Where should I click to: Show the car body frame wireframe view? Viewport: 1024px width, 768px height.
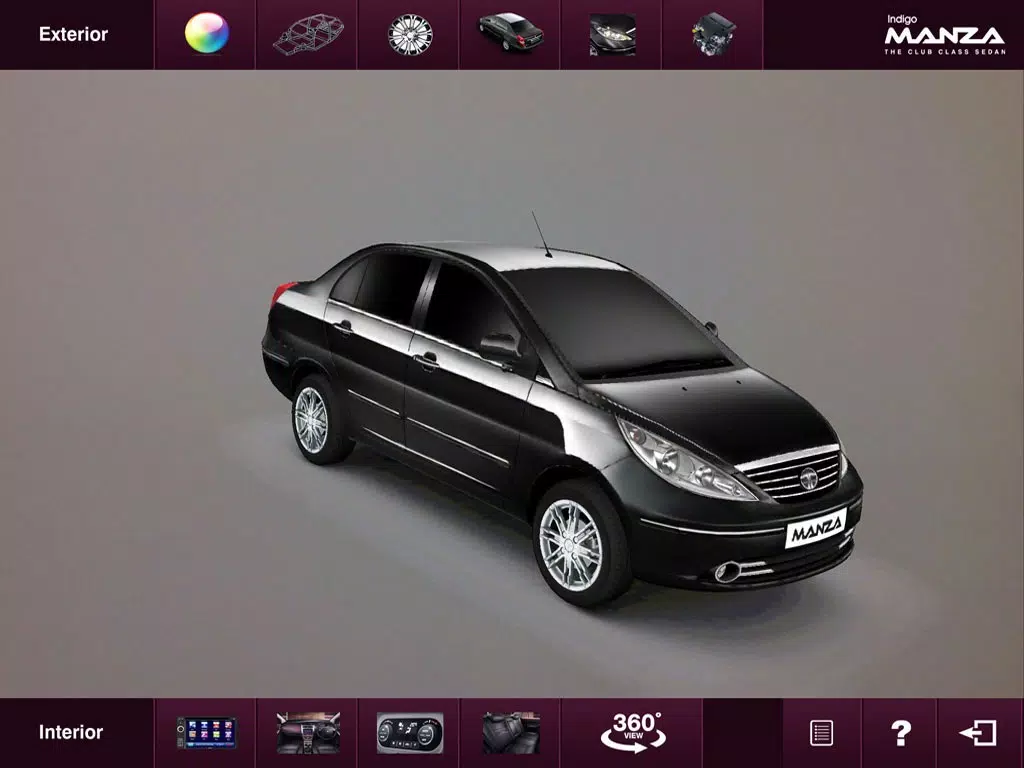click(308, 35)
